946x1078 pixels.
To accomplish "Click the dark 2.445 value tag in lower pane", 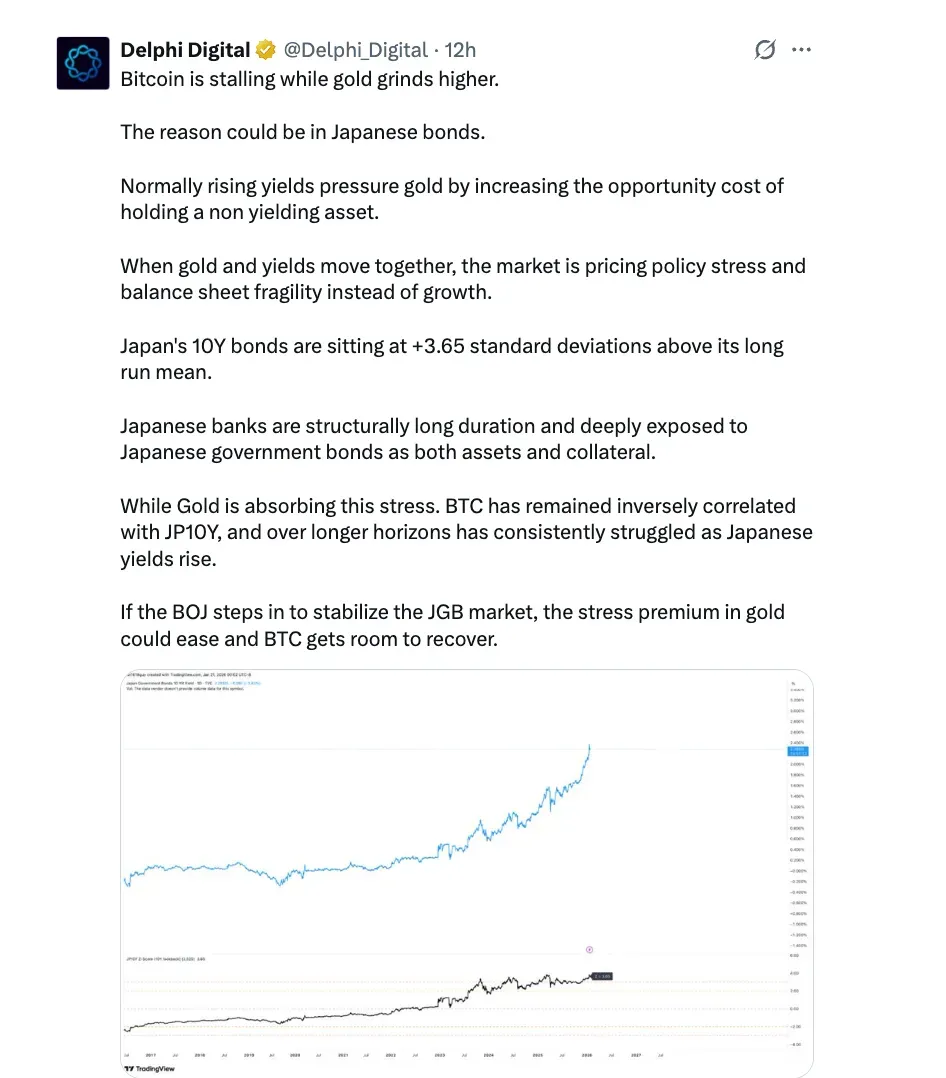I will pos(600,975).
